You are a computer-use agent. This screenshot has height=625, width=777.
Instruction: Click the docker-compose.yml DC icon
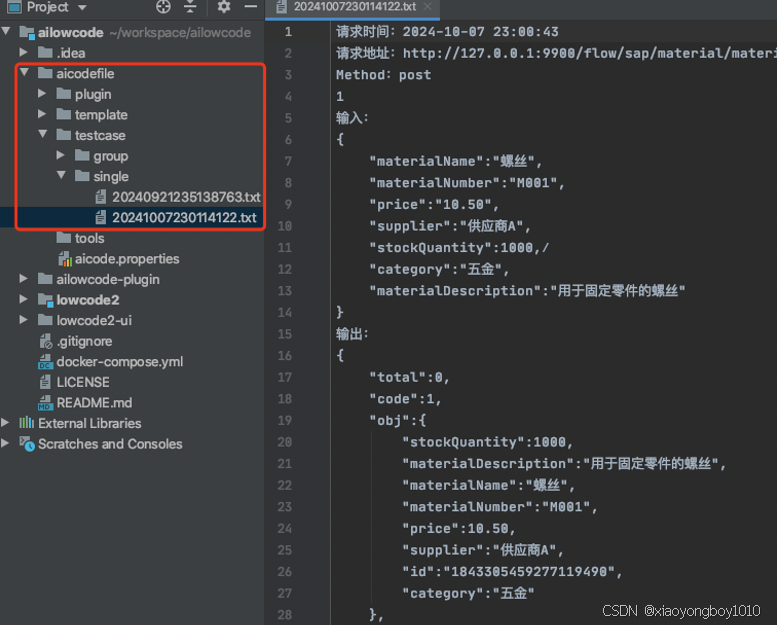[x=45, y=362]
